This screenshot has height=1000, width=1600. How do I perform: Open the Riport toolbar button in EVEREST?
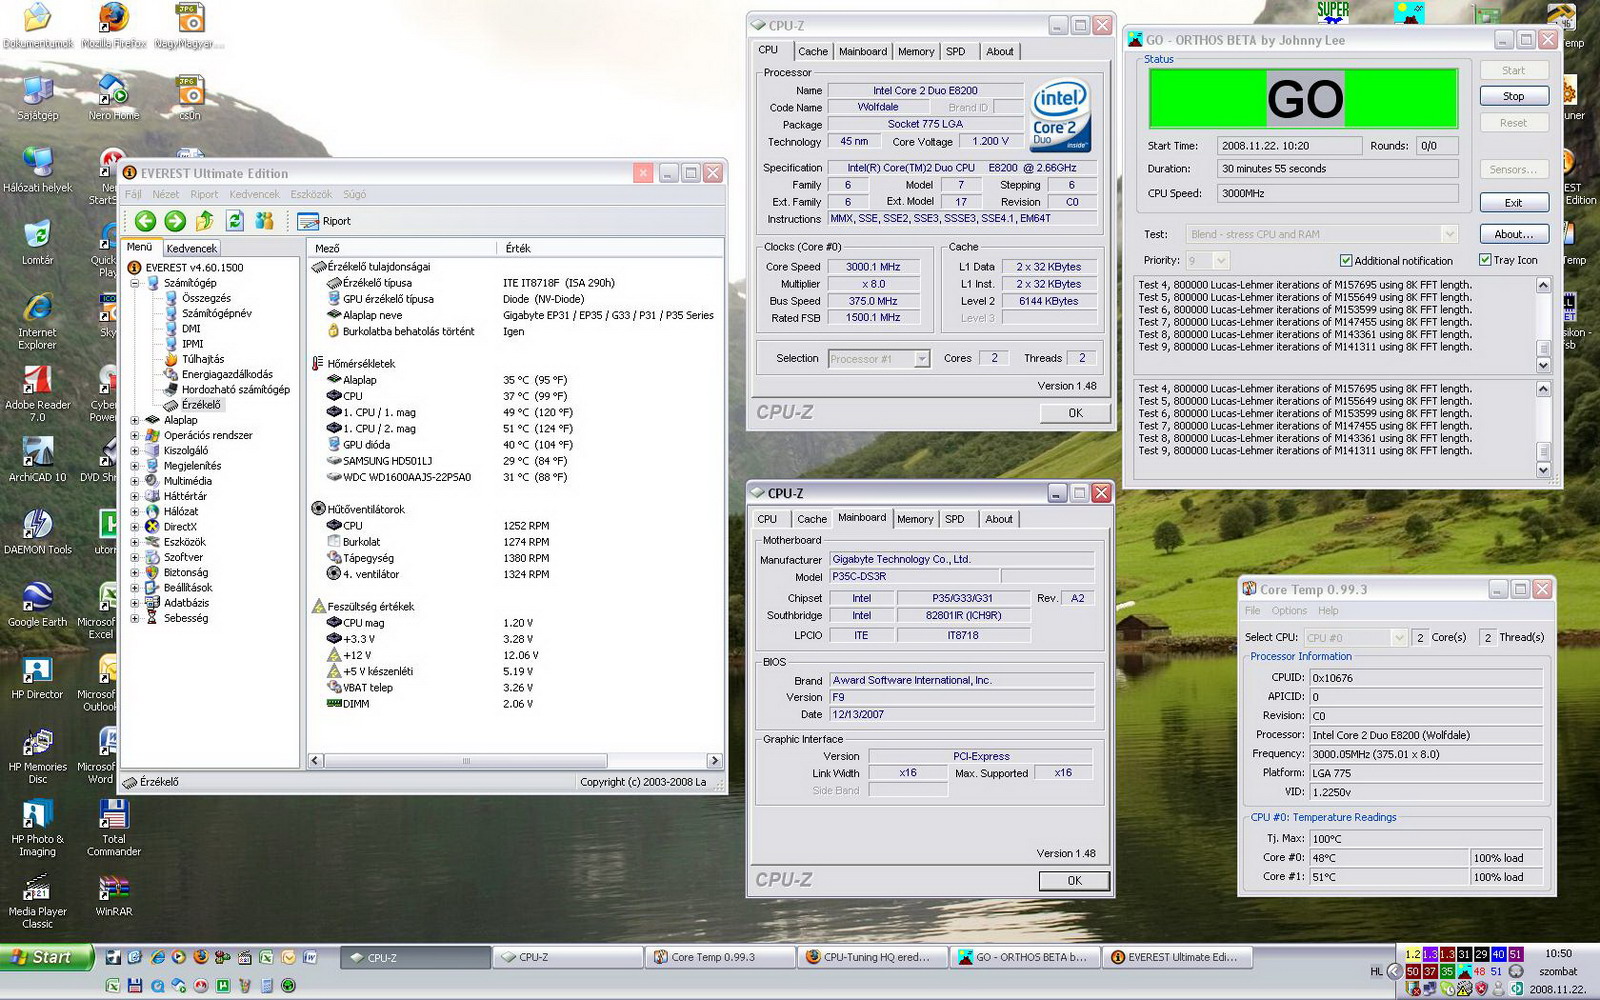[325, 221]
